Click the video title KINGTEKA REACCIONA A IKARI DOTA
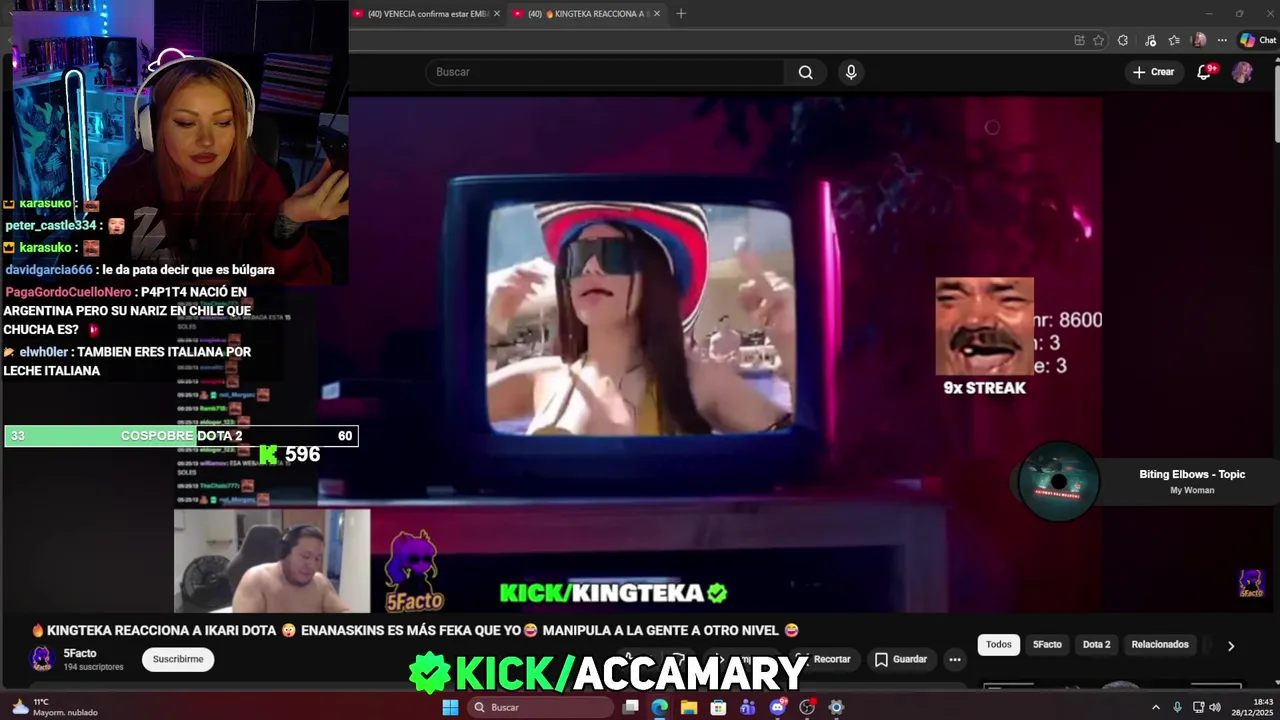 [x=415, y=630]
